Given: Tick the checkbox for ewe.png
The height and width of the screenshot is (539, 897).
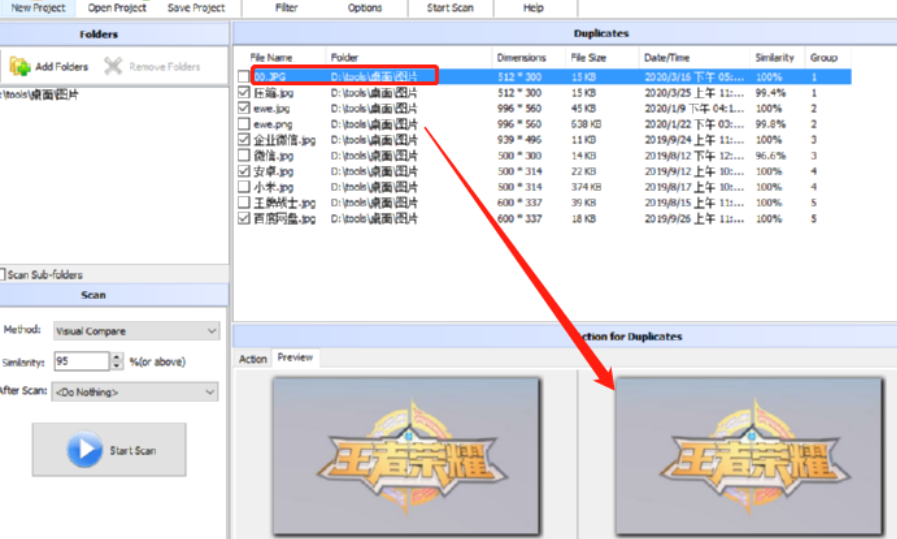Looking at the screenshot, I should [244, 124].
